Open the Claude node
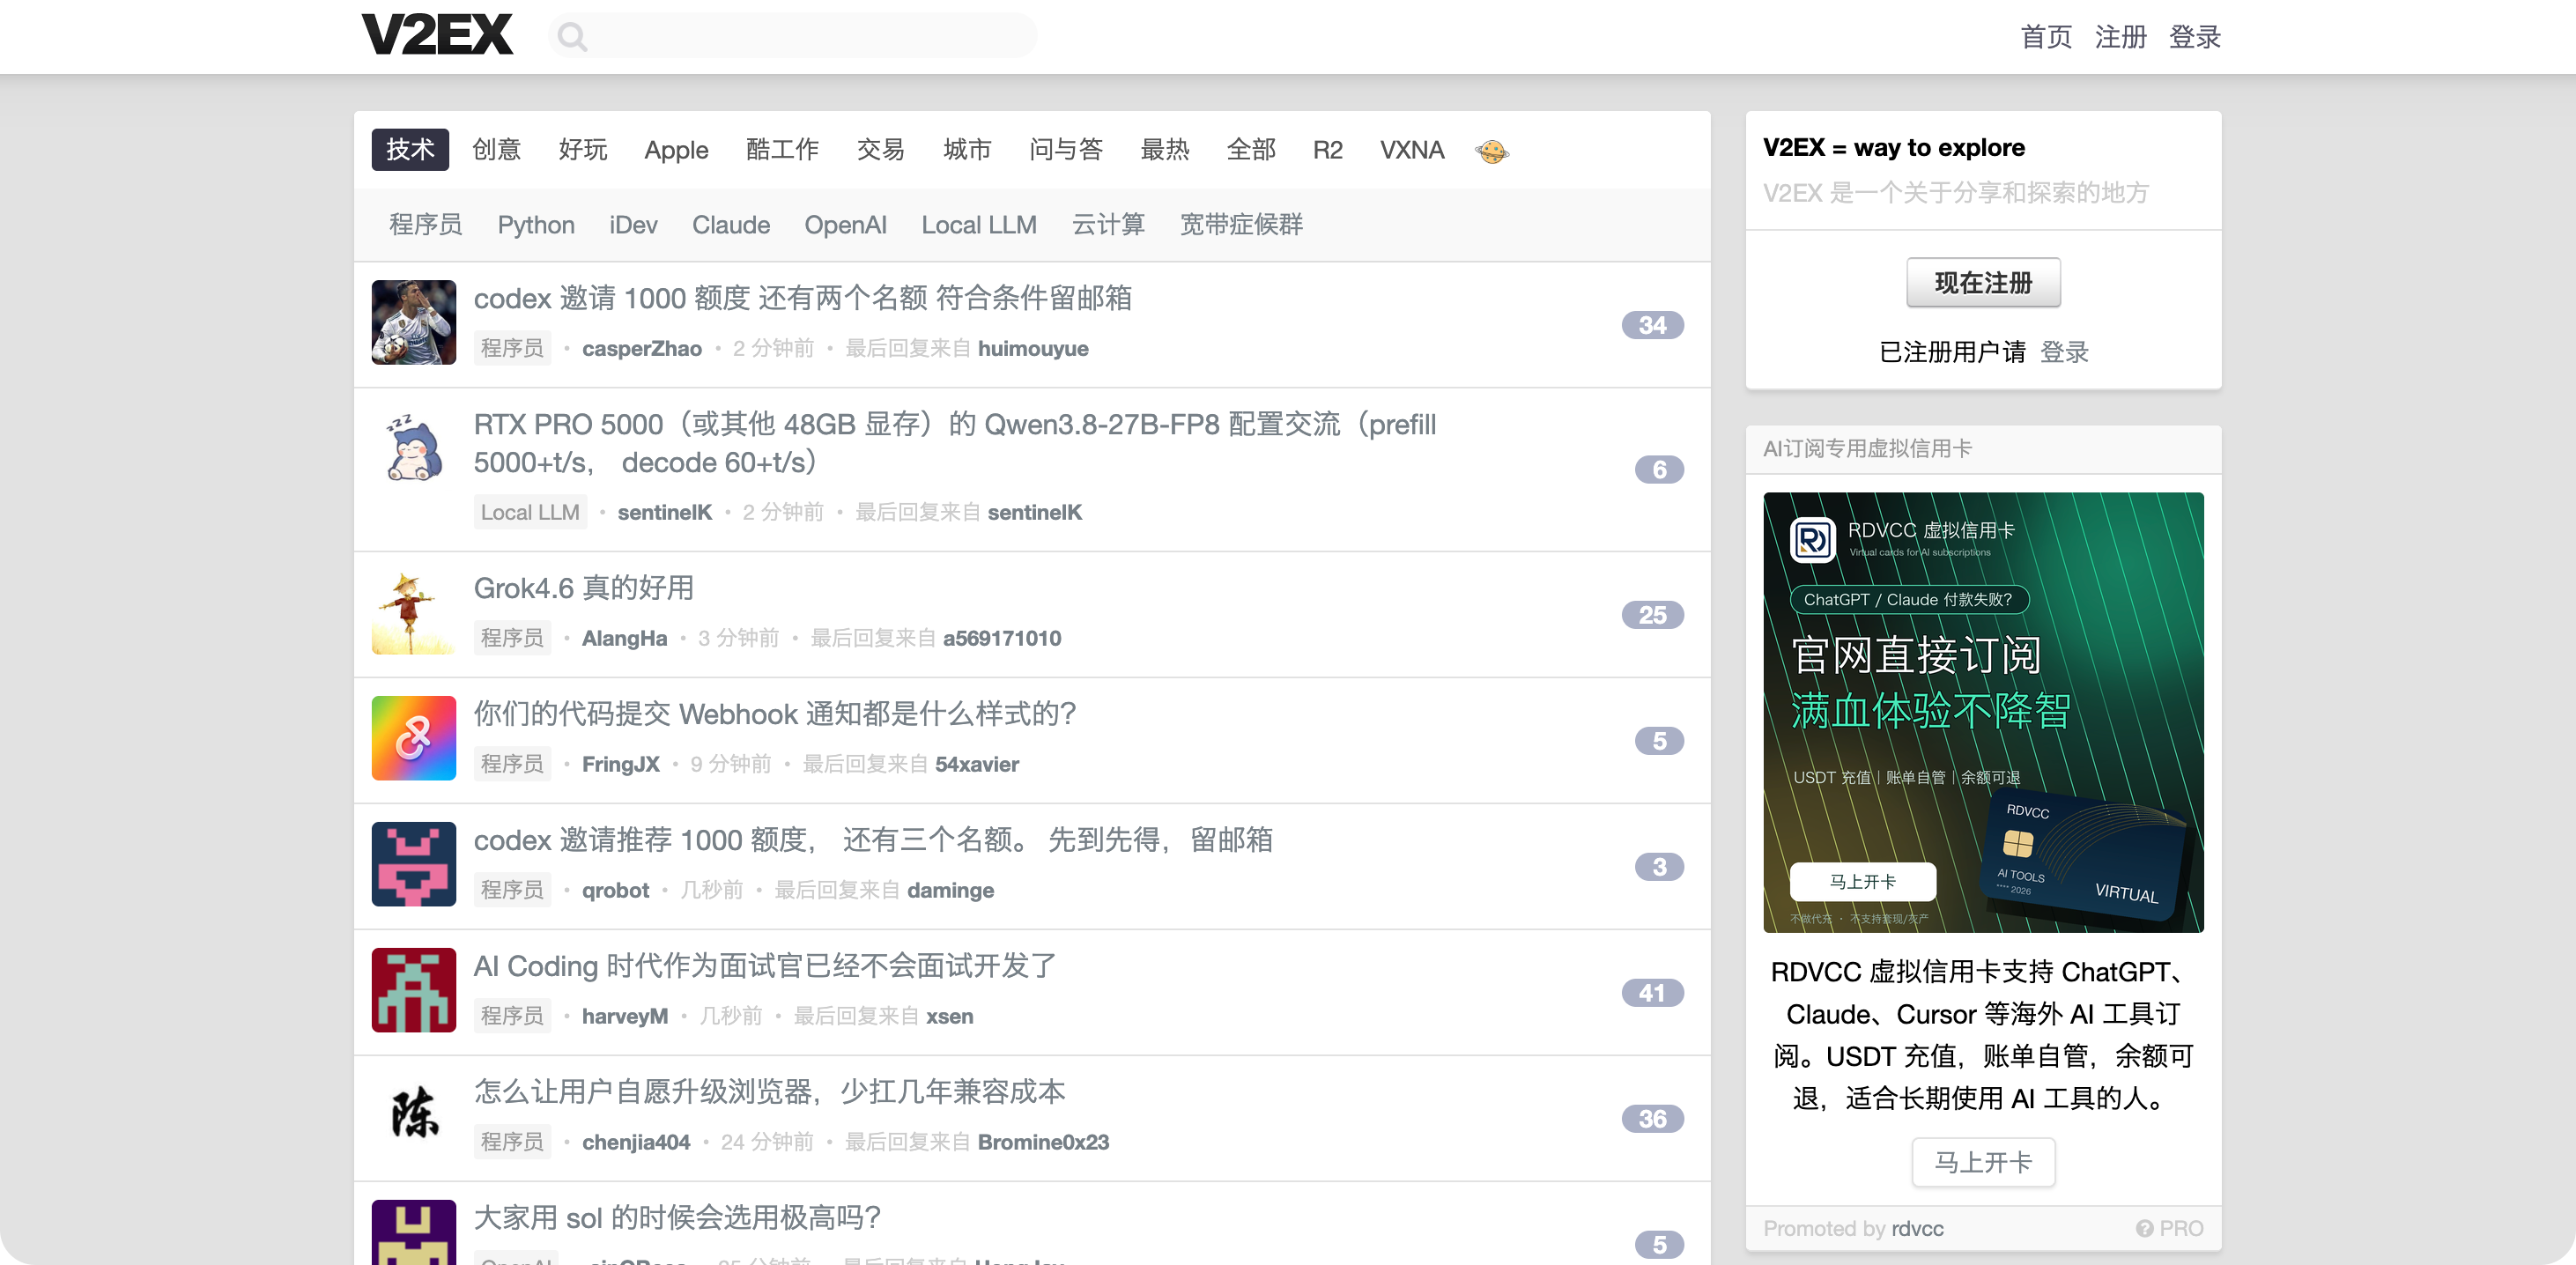2576x1265 pixels. tap(731, 225)
